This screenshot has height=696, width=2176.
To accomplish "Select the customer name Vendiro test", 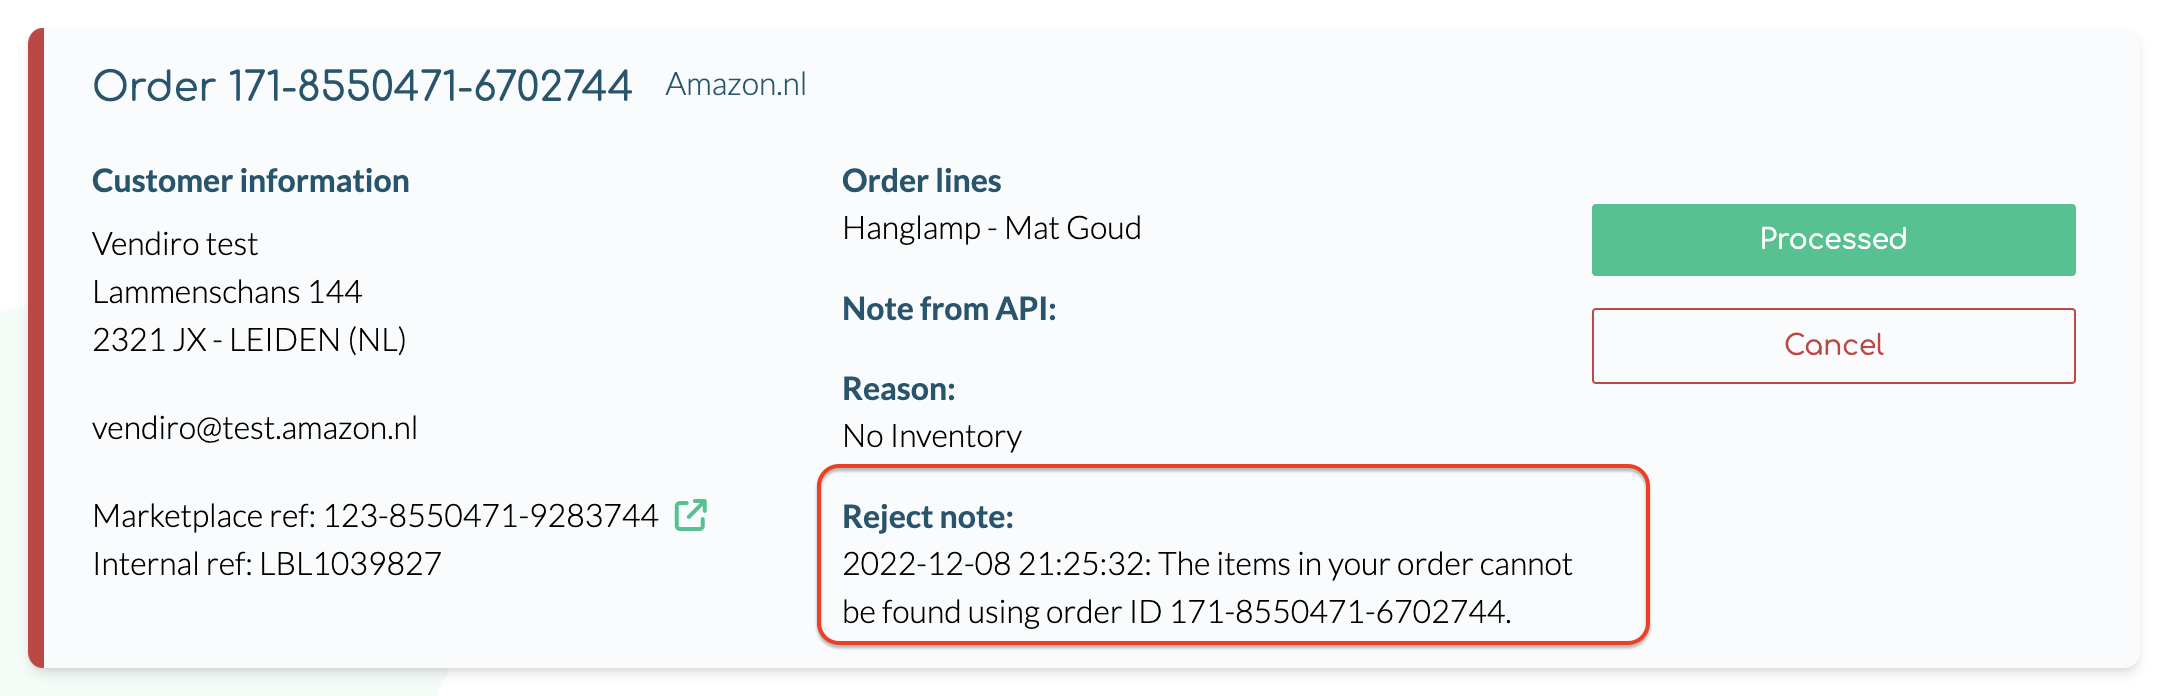I will pyautogui.click(x=175, y=244).
